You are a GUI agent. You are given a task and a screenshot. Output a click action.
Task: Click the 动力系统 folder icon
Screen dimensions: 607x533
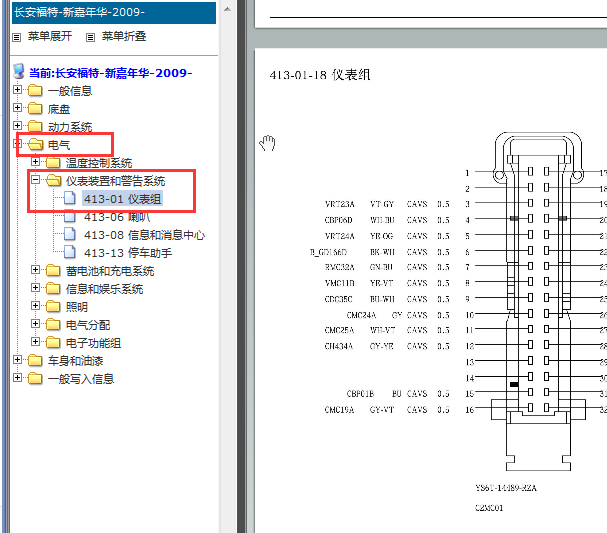click(x=35, y=127)
